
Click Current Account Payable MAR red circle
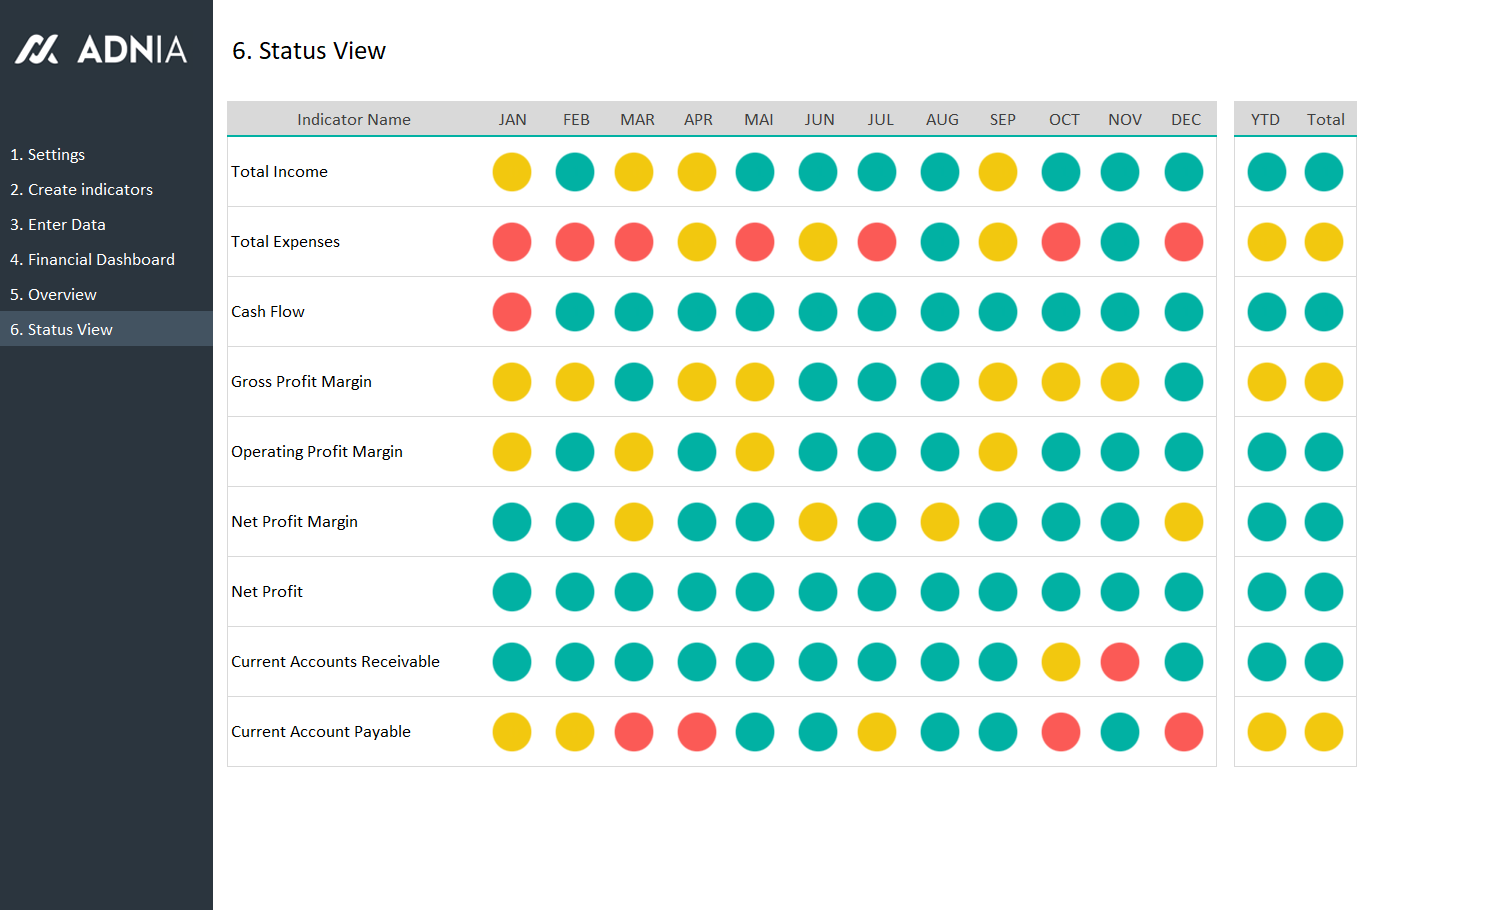pos(634,732)
